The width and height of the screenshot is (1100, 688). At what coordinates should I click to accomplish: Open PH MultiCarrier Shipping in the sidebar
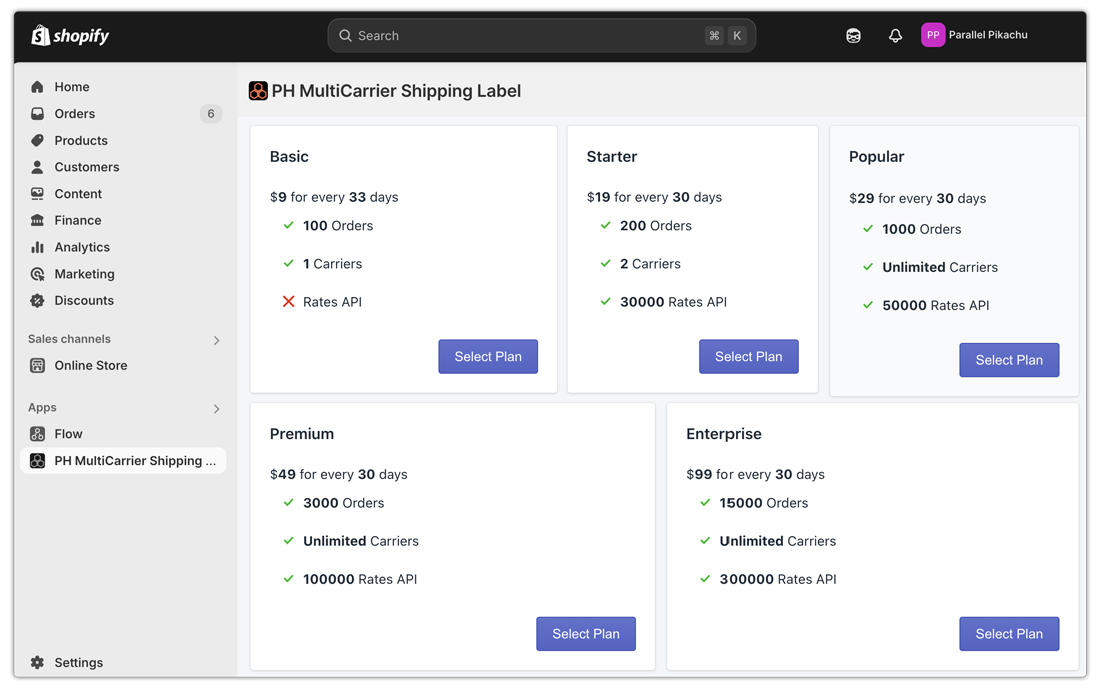coord(123,461)
